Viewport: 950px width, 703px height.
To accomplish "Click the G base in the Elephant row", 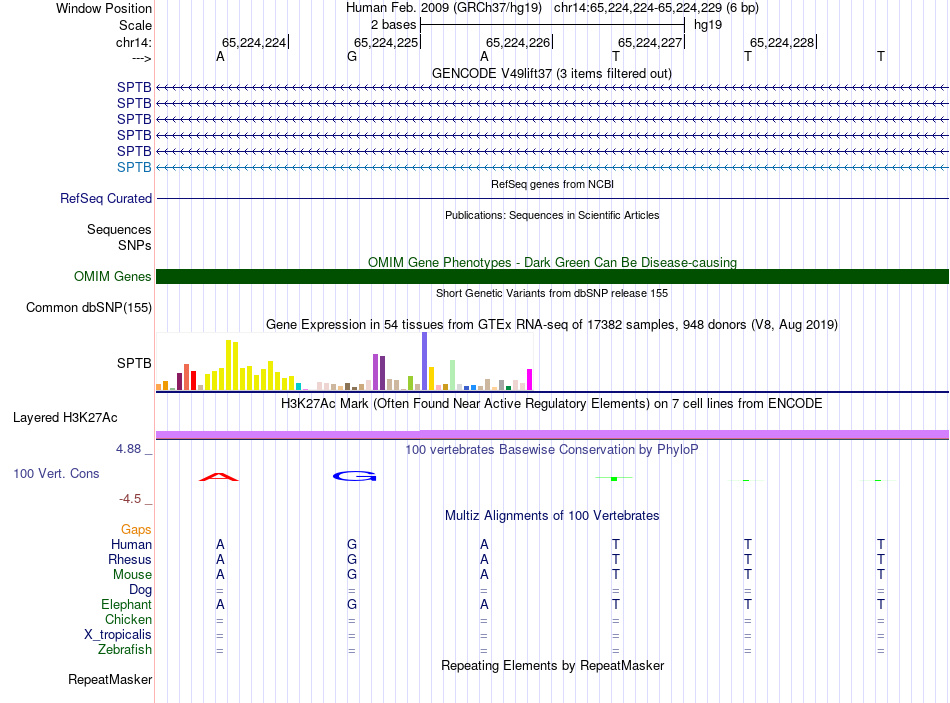I will [x=352, y=604].
